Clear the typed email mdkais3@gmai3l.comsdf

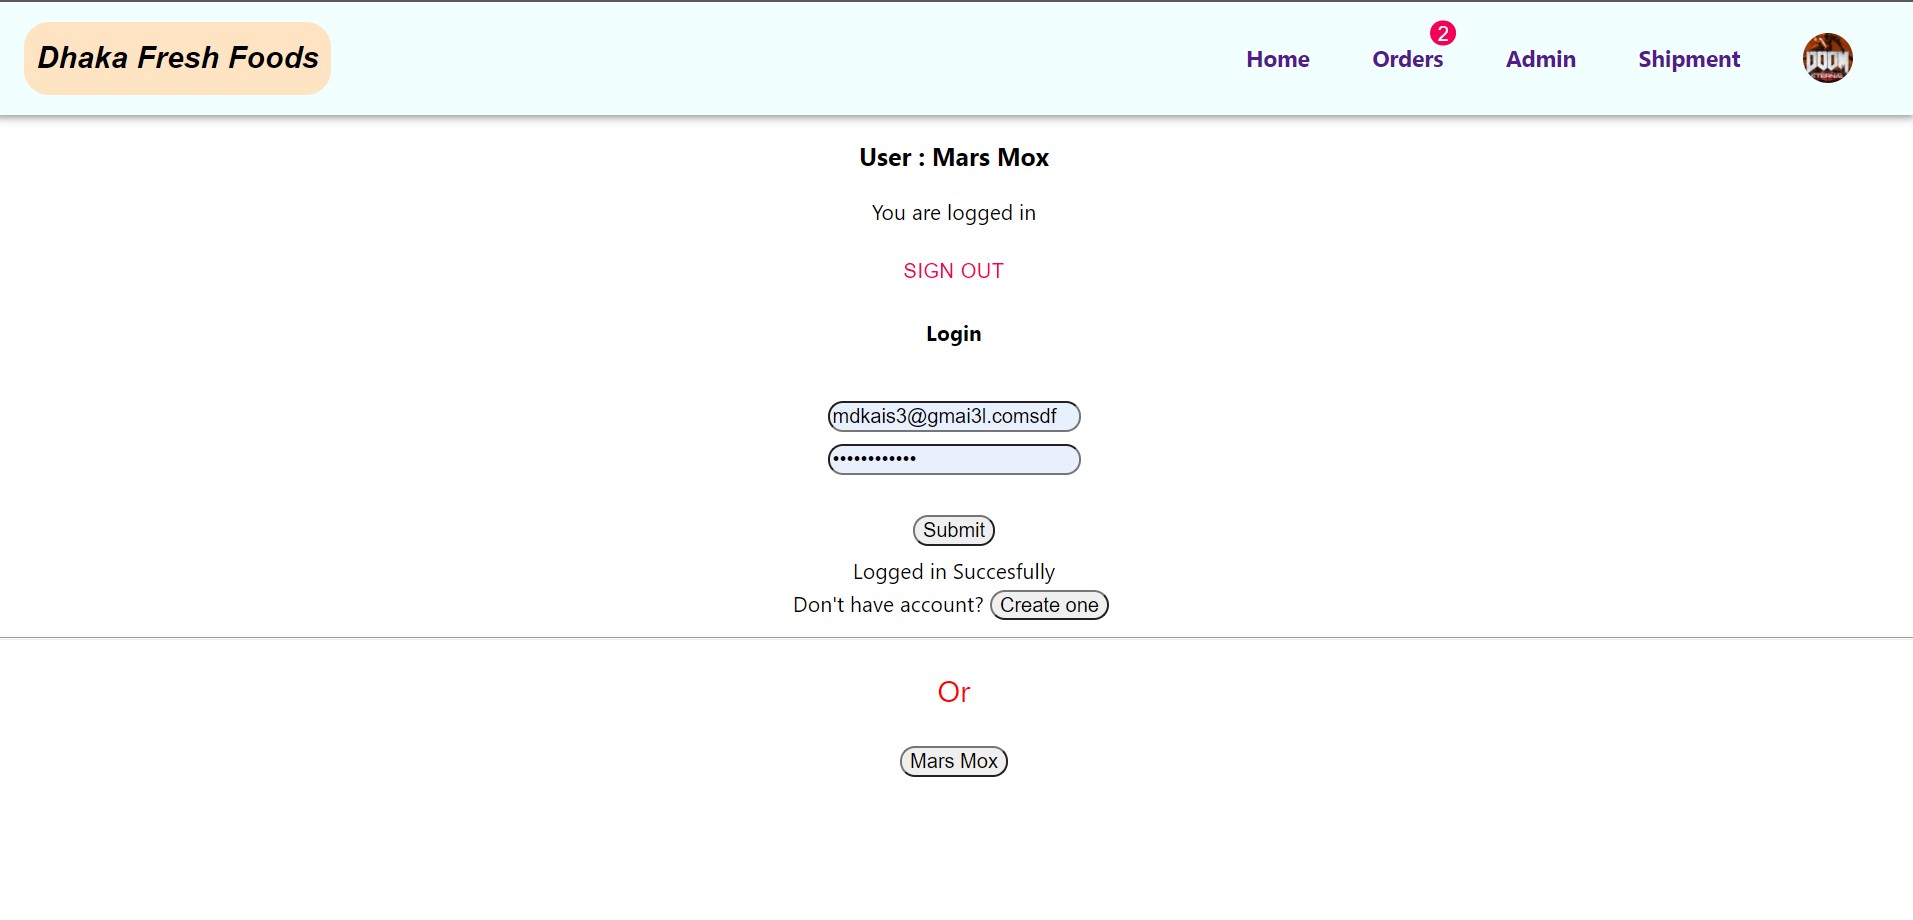[x=952, y=416]
